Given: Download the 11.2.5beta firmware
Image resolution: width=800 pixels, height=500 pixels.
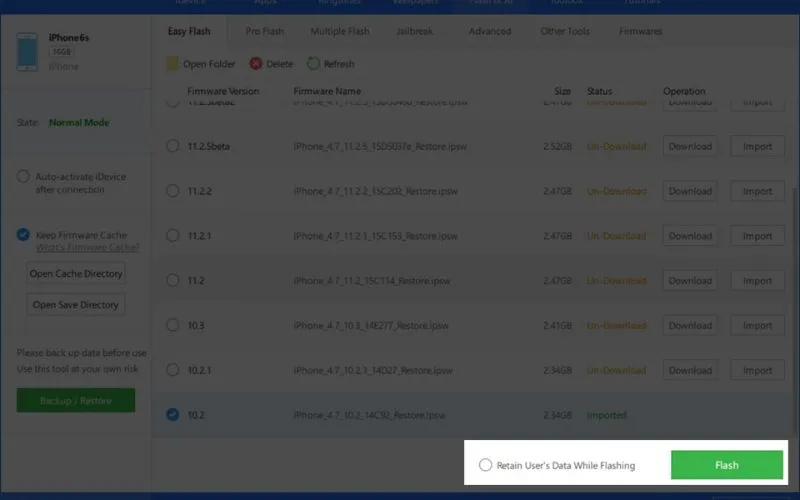Looking at the screenshot, I should 690,146.
